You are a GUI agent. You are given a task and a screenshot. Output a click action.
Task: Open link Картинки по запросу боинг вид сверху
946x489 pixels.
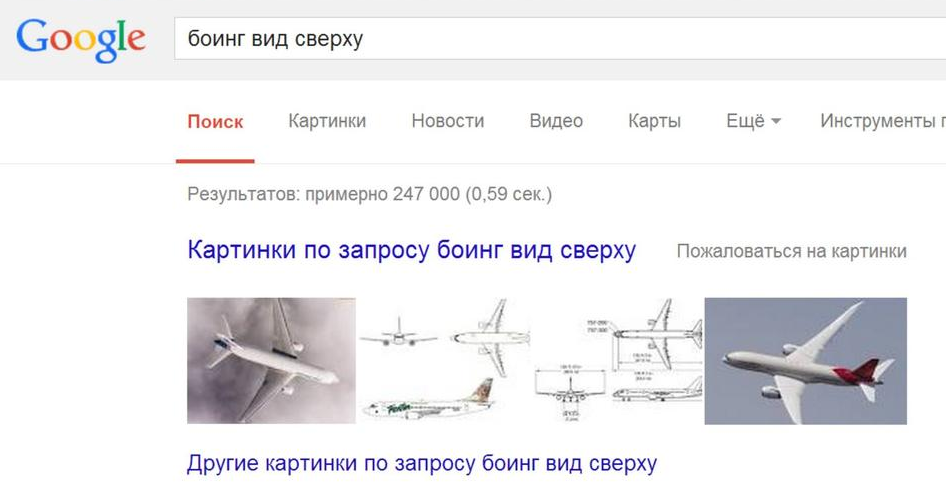pos(411,250)
